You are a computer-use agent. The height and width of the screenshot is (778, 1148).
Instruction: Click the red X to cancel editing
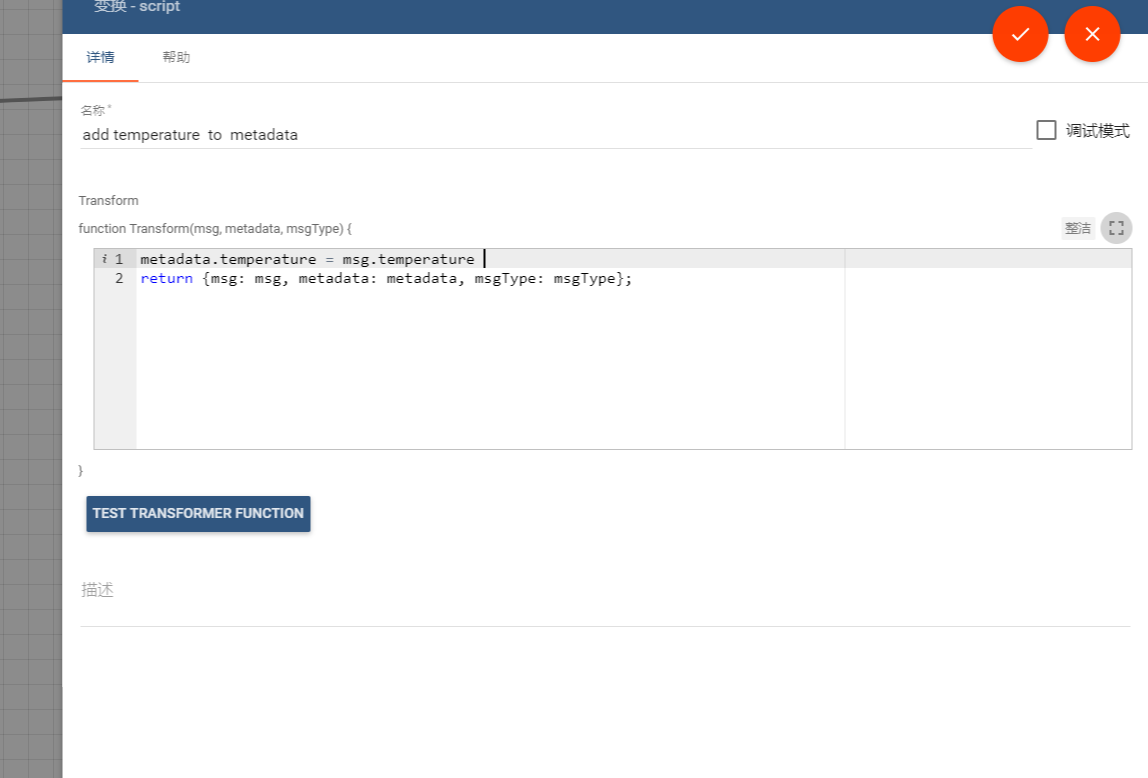pos(1092,34)
